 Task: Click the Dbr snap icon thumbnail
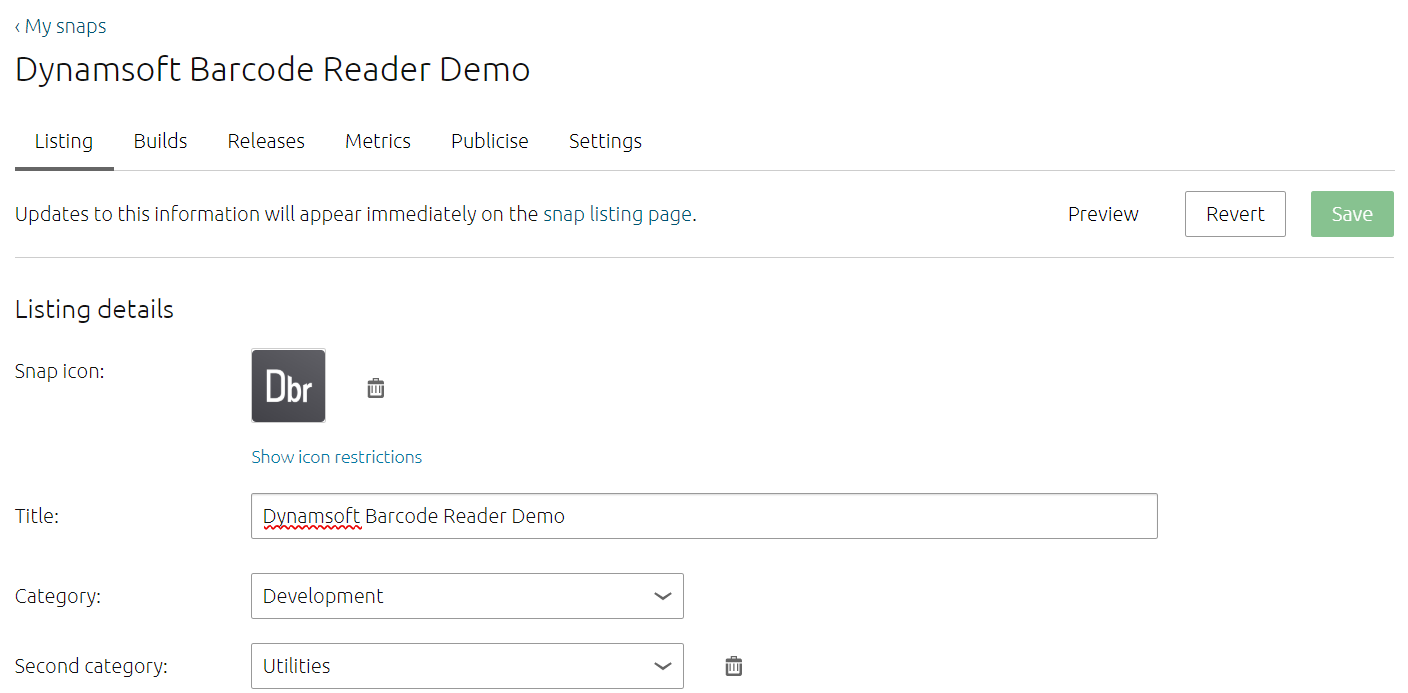coord(288,385)
